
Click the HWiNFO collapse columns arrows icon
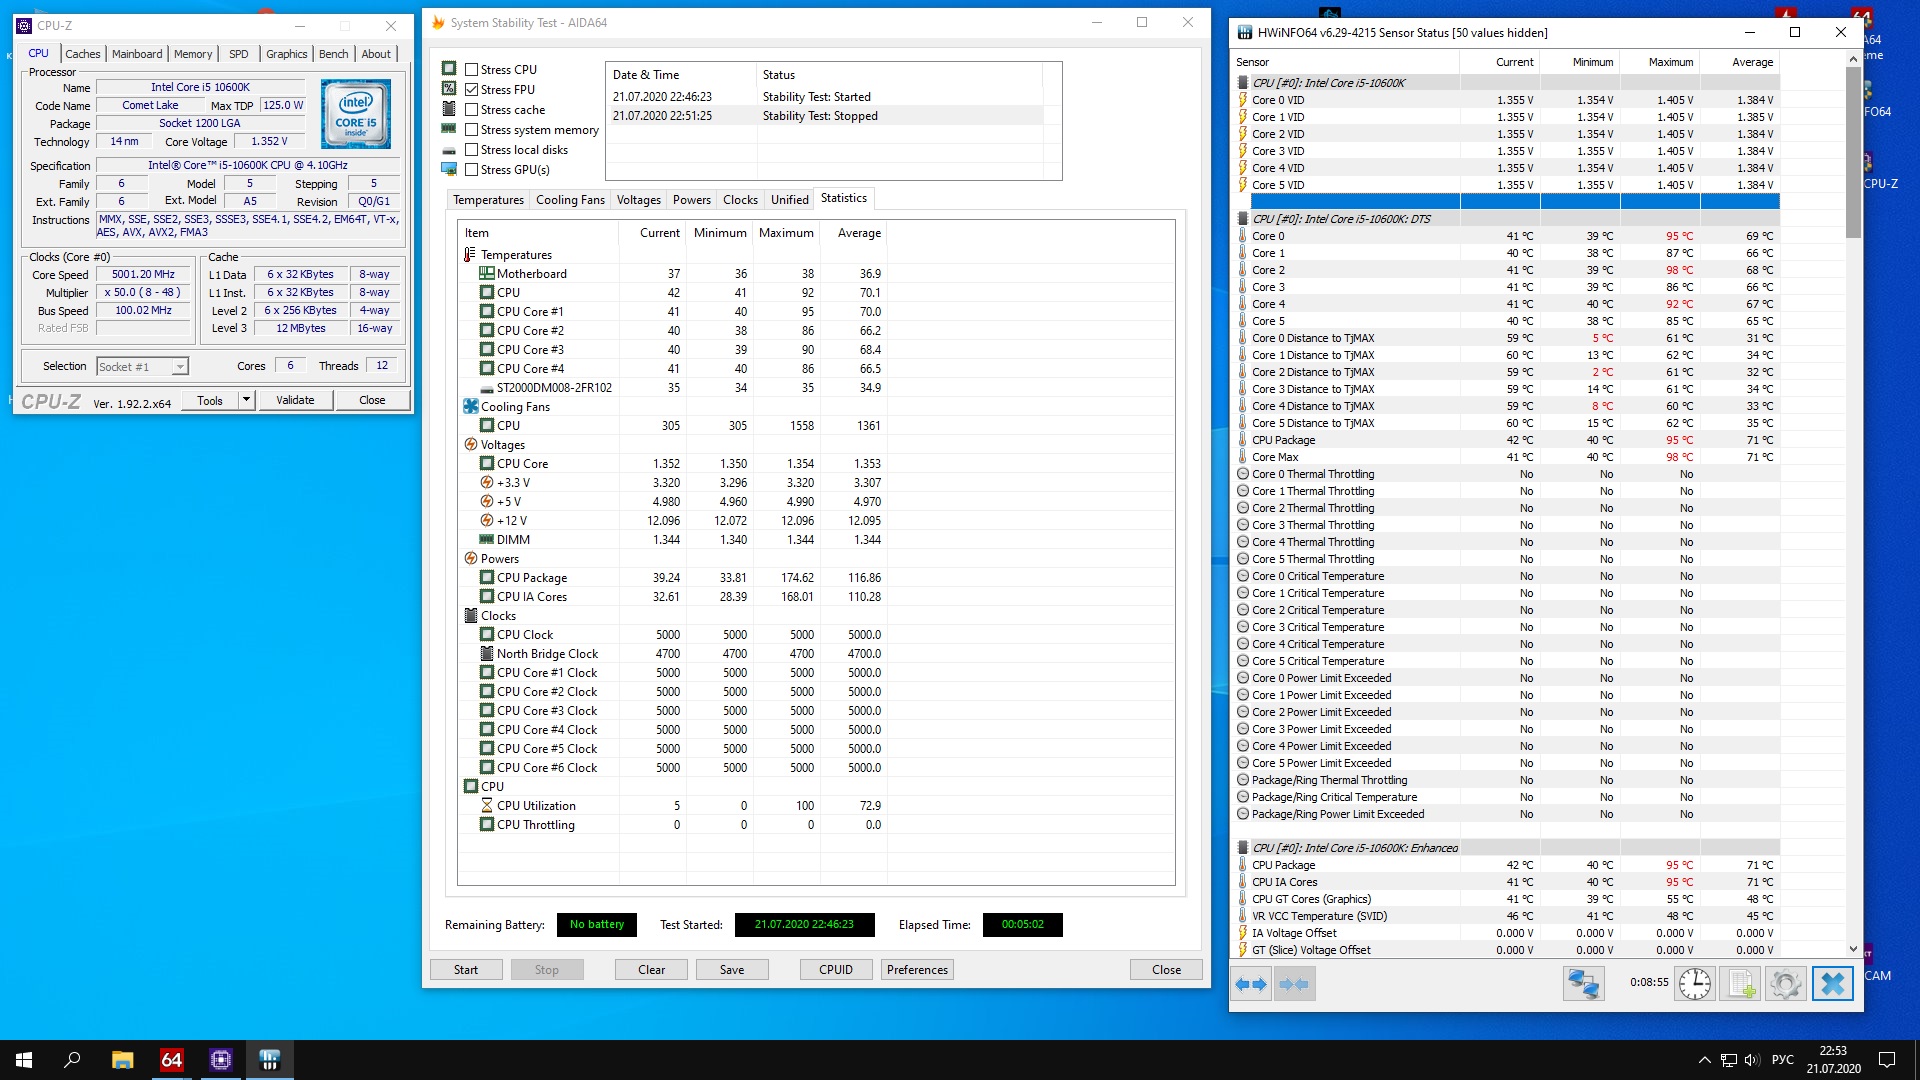(x=1294, y=984)
